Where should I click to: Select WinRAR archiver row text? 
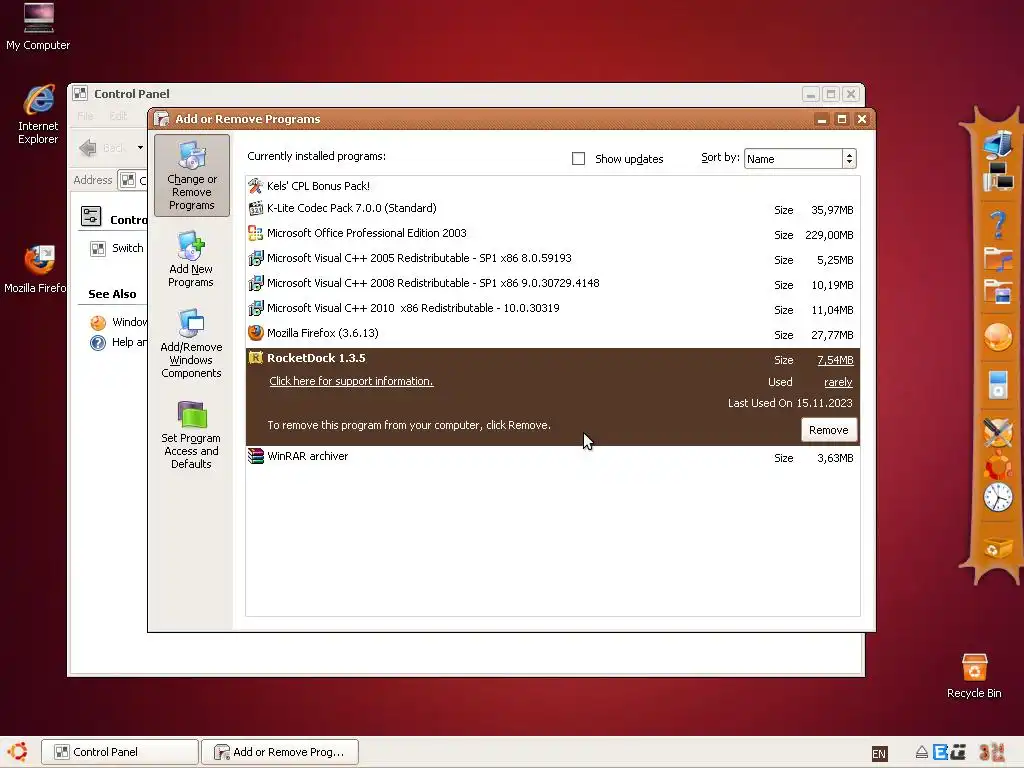[308, 456]
